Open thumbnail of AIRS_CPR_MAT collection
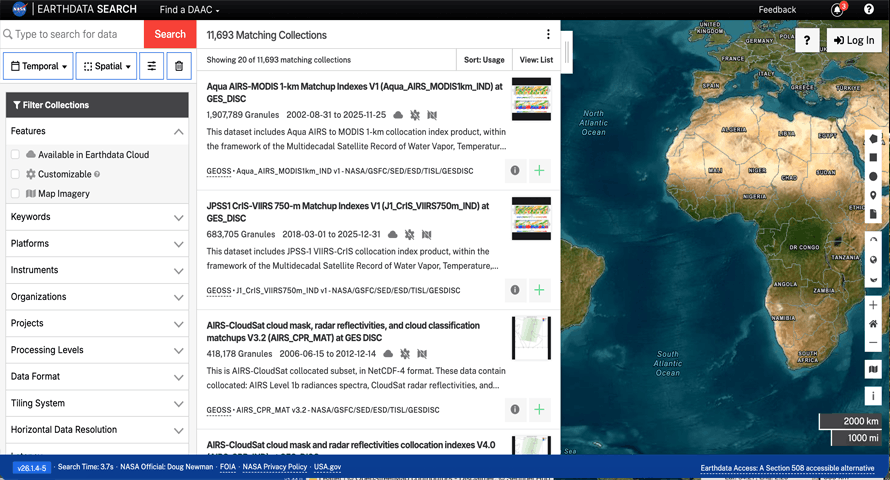The image size is (890, 480). point(531,338)
